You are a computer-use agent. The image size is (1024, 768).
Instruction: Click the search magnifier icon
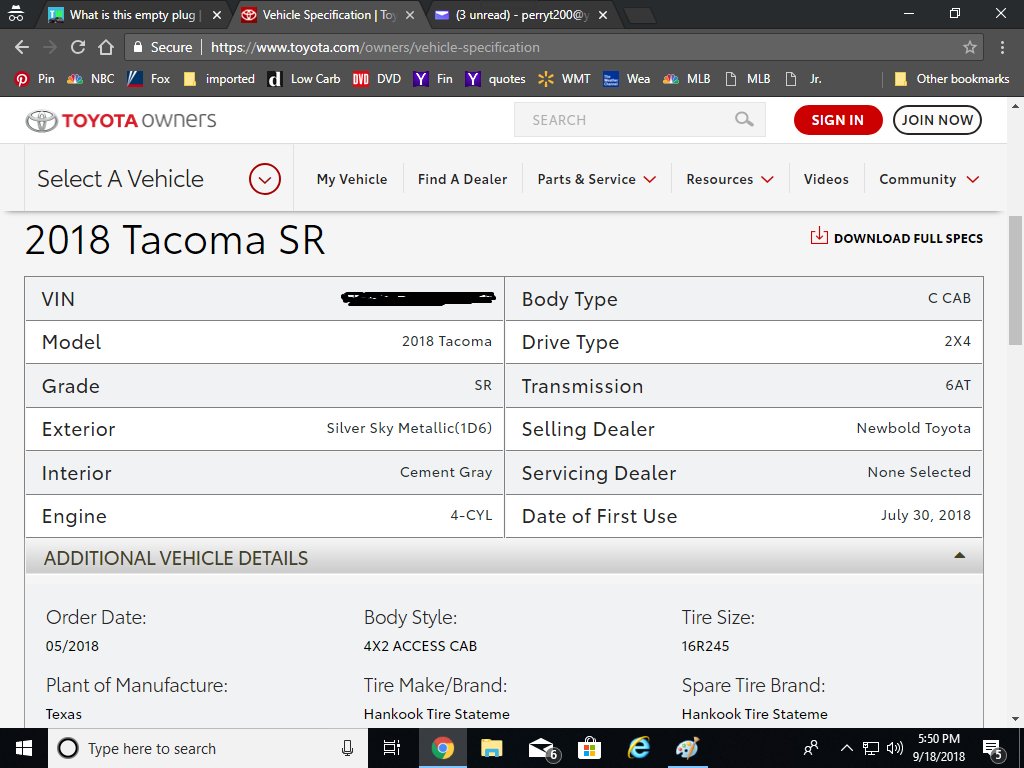744,120
